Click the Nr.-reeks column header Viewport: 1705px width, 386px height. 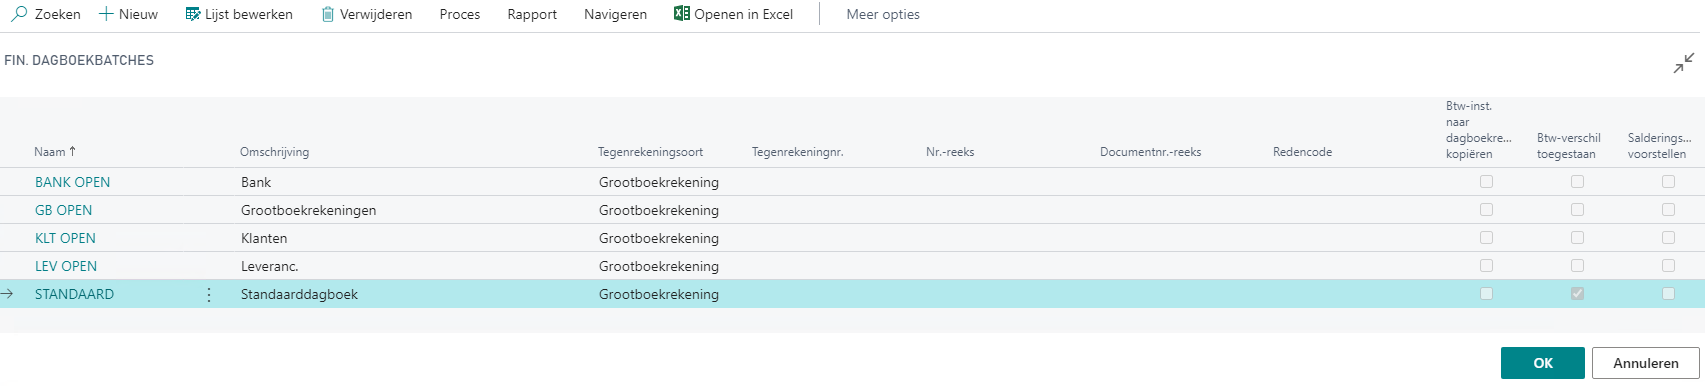point(950,152)
